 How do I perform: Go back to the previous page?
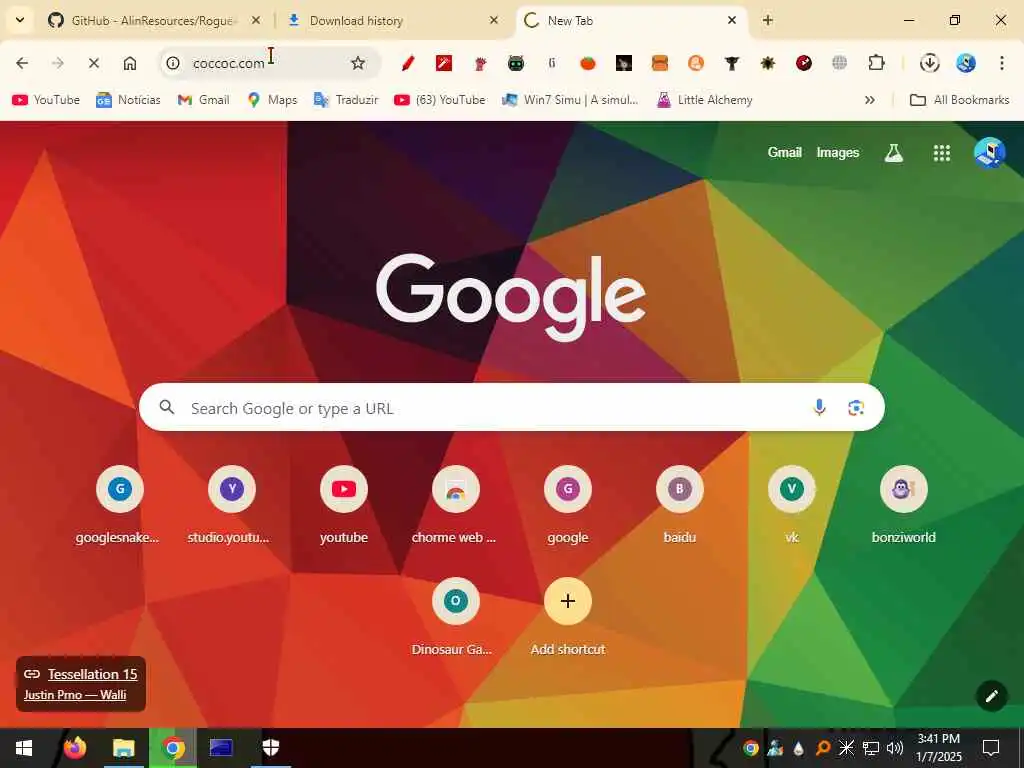pos(22,63)
